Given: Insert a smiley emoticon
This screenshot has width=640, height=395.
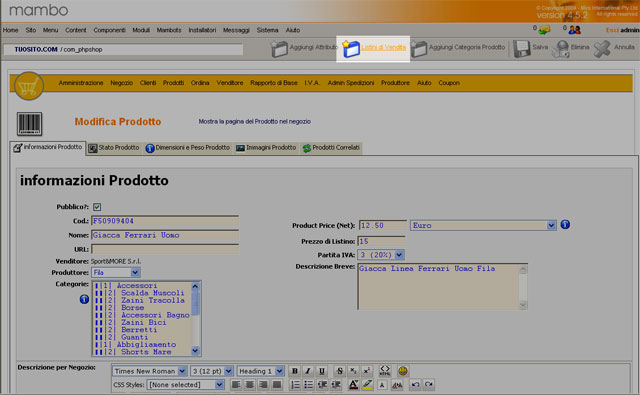Looking at the screenshot, I should 403,371.
